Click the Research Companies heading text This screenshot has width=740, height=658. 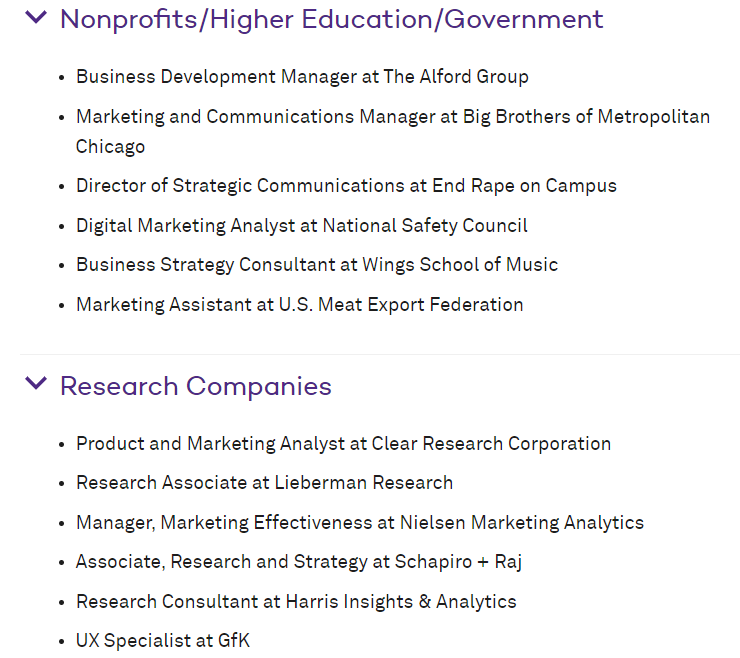[196, 386]
